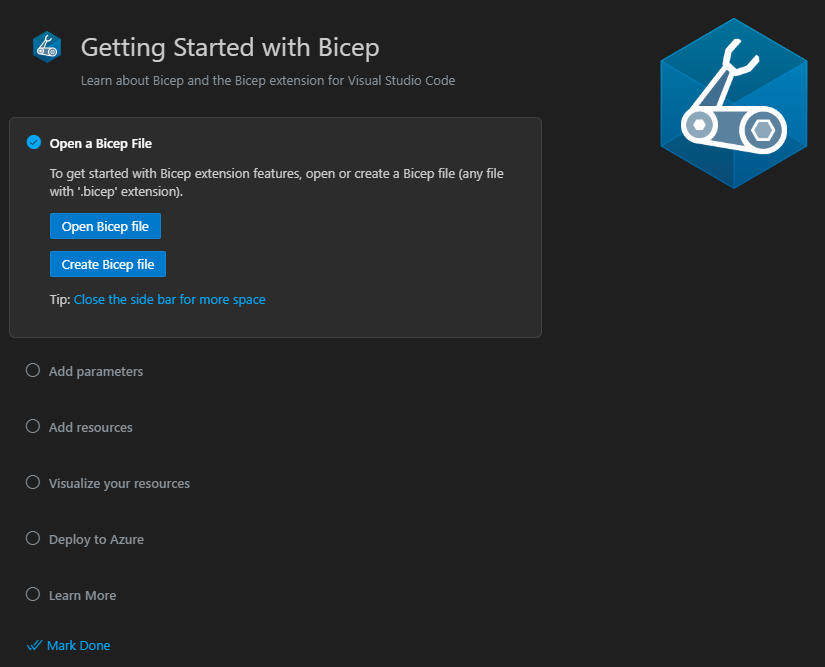This screenshot has height=667, width=825.
Task: Click the Learn More step circle
Action: click(32, 594)
